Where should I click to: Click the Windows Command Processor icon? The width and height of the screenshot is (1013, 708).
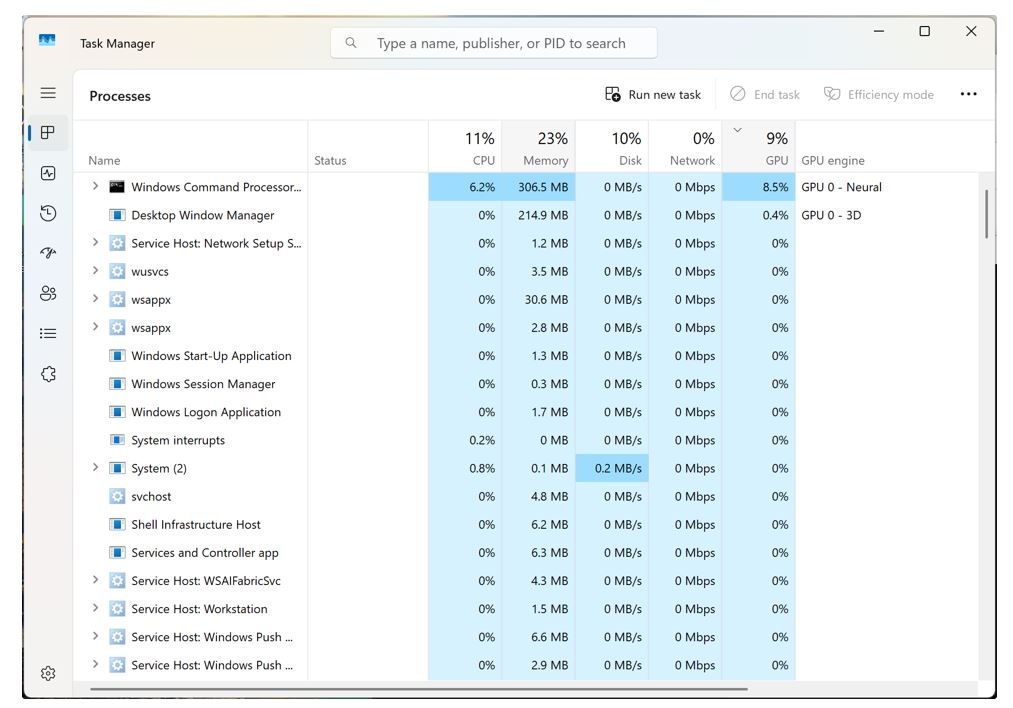pyautogui.click(x=117, y=187)
